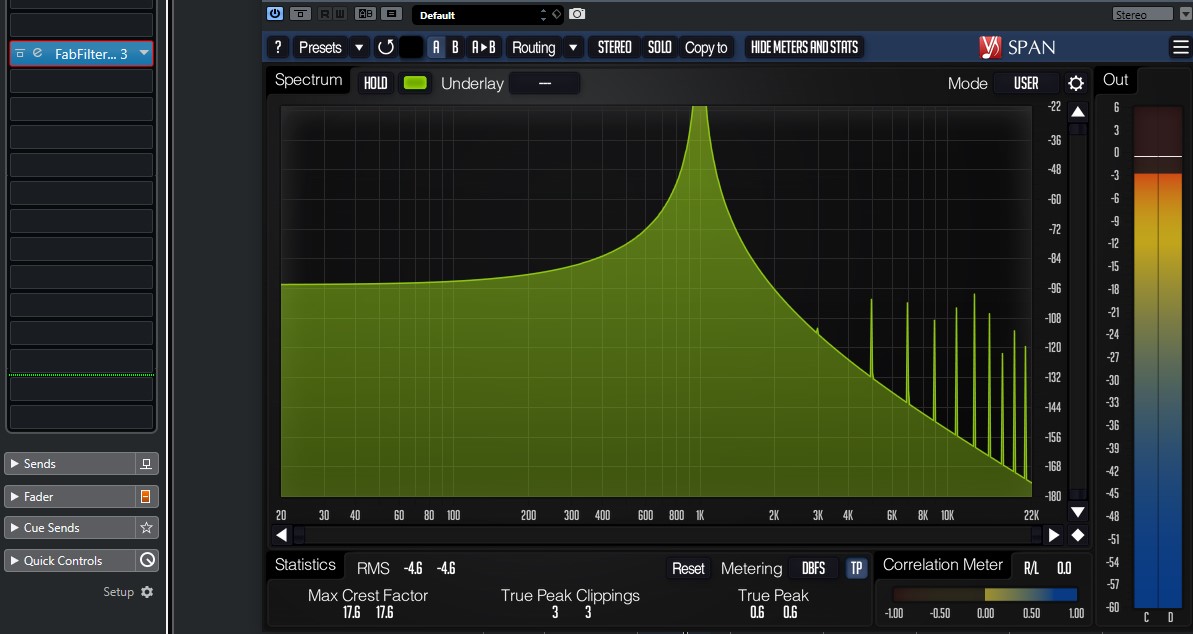Viewport: 1193px width, 634px height.
Task: Click the Statistics label
Action: click(305, 565)
